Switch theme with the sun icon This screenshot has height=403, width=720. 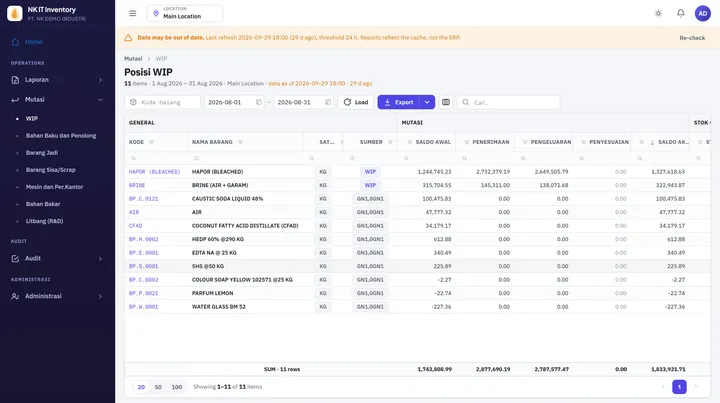point(658,13)
